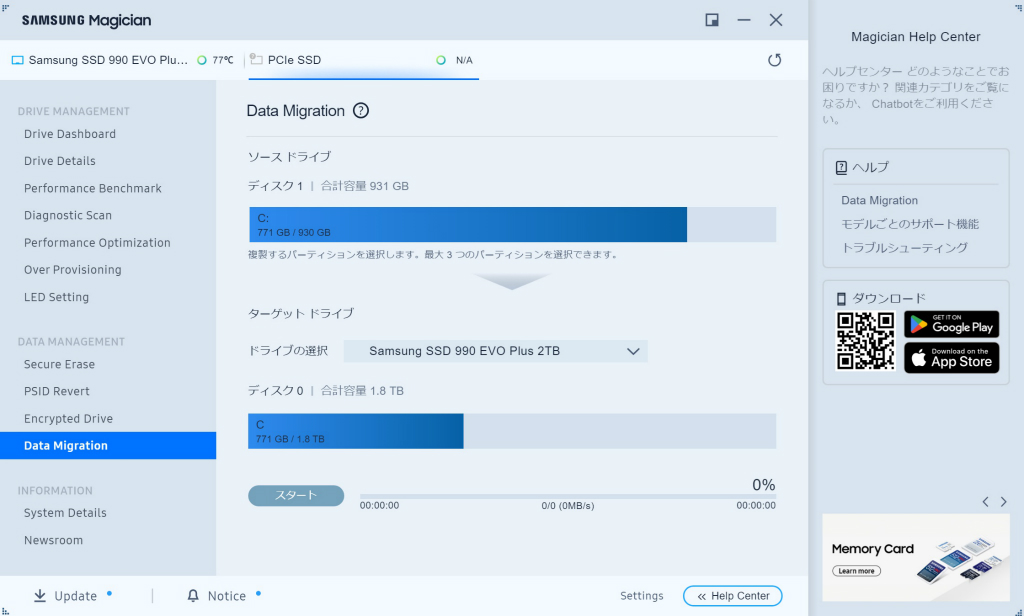Screen dimensions: 1024x616
Task: Collapse the Help Center panel
Action: (732, 596)
